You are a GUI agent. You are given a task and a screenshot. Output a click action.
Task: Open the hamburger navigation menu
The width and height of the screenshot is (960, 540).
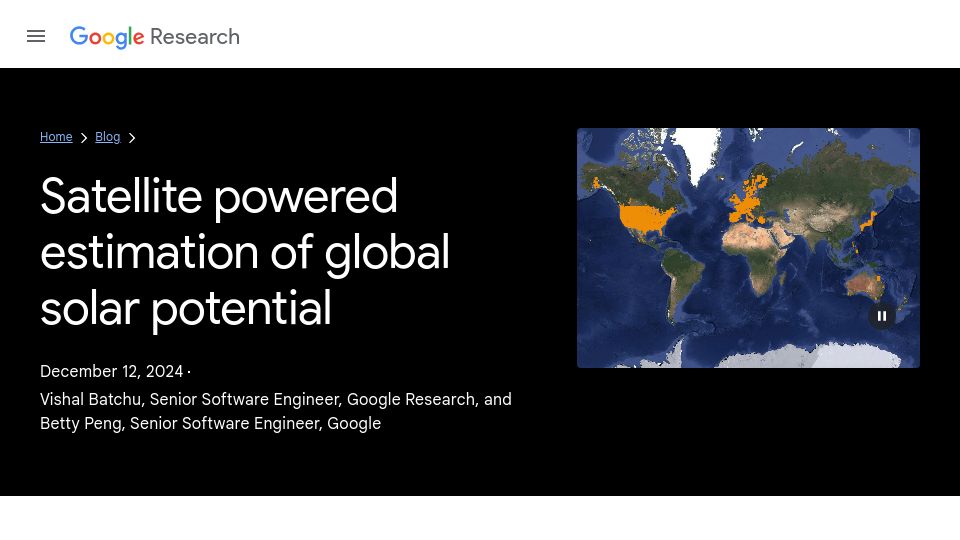point(36,37)
